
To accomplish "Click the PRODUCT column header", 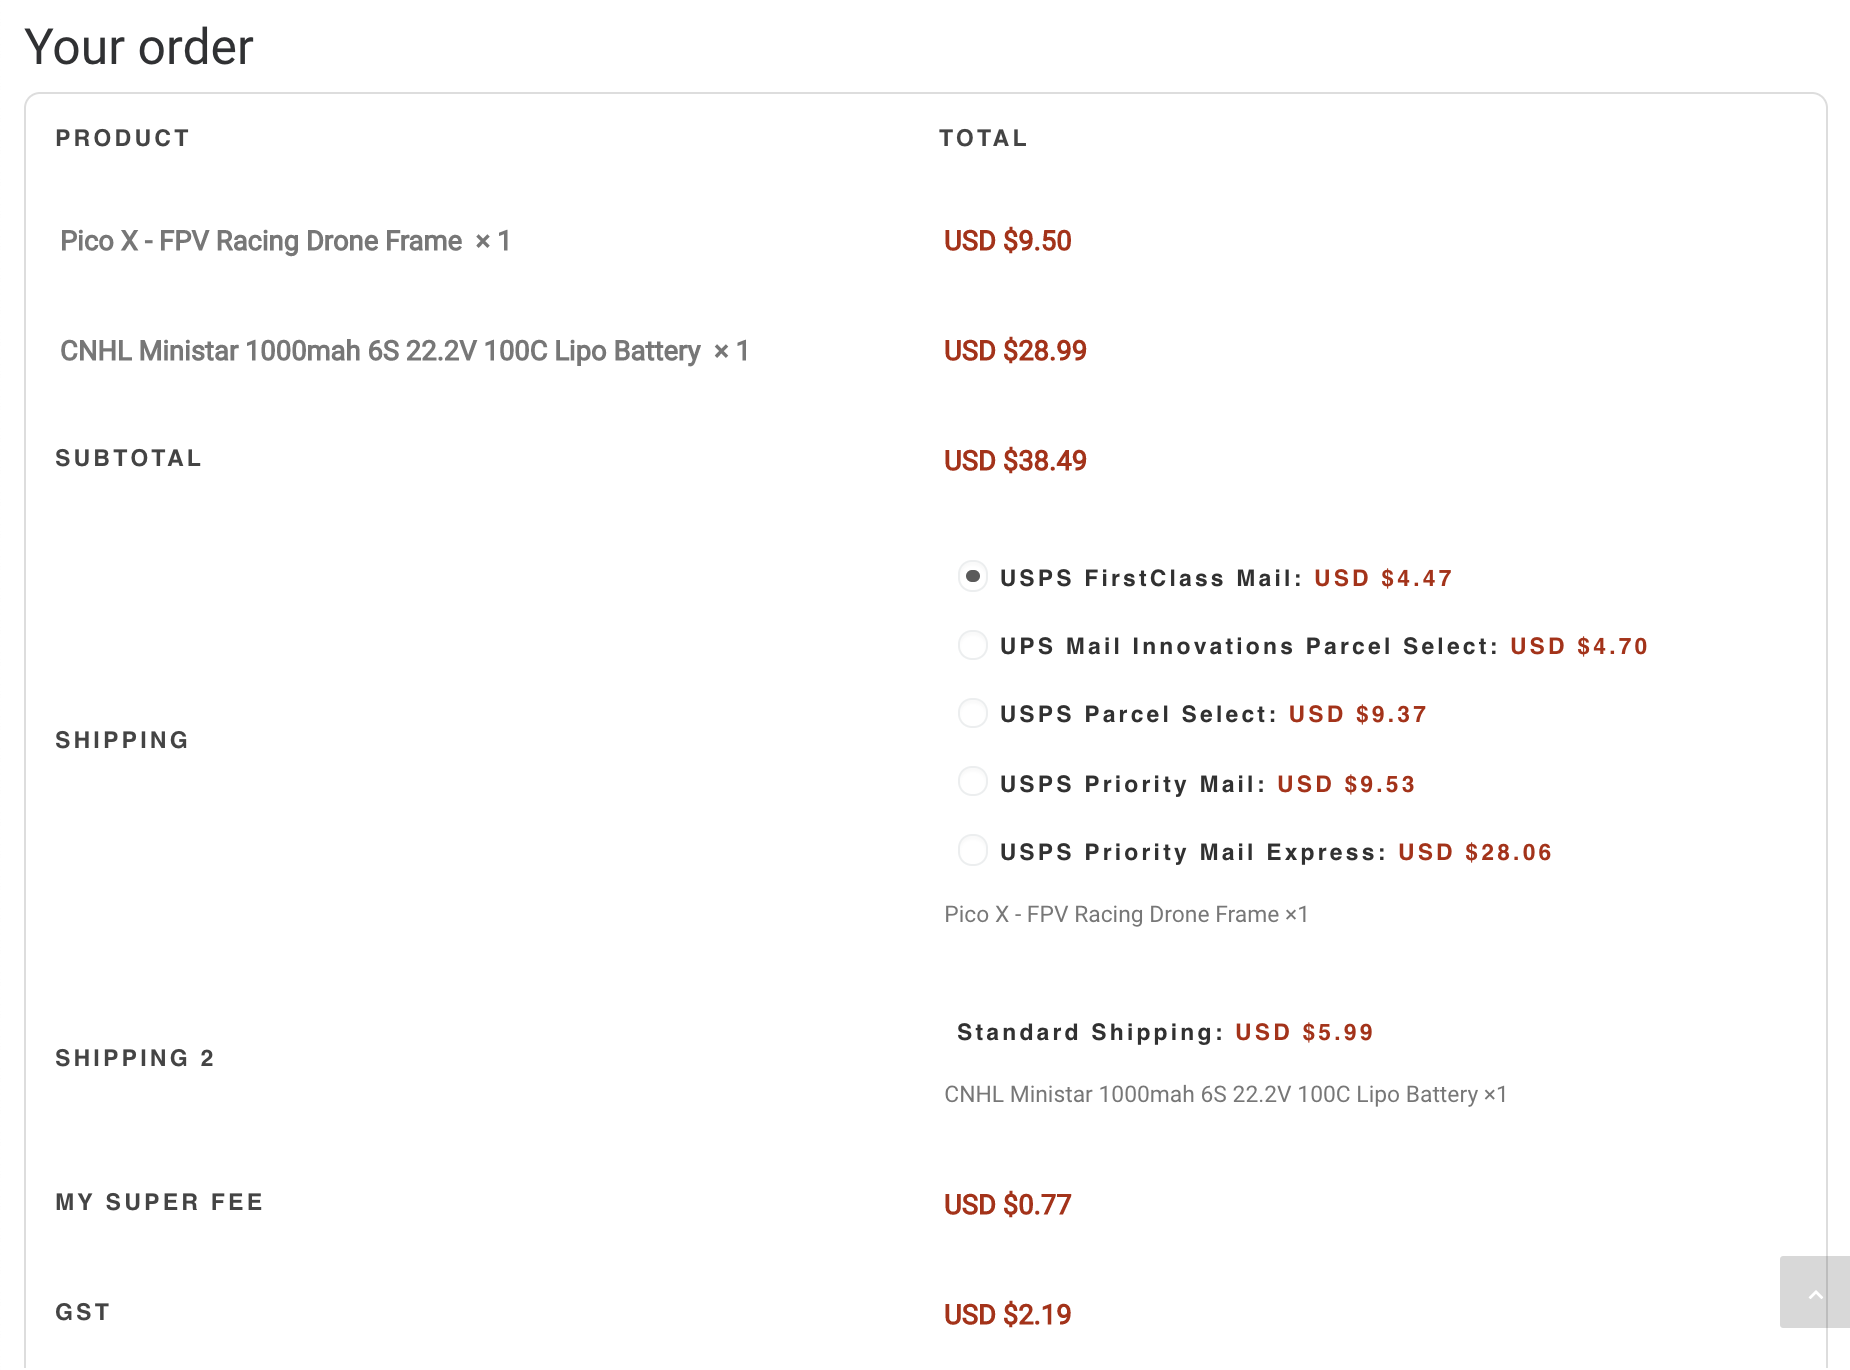I will click(123, 138).
